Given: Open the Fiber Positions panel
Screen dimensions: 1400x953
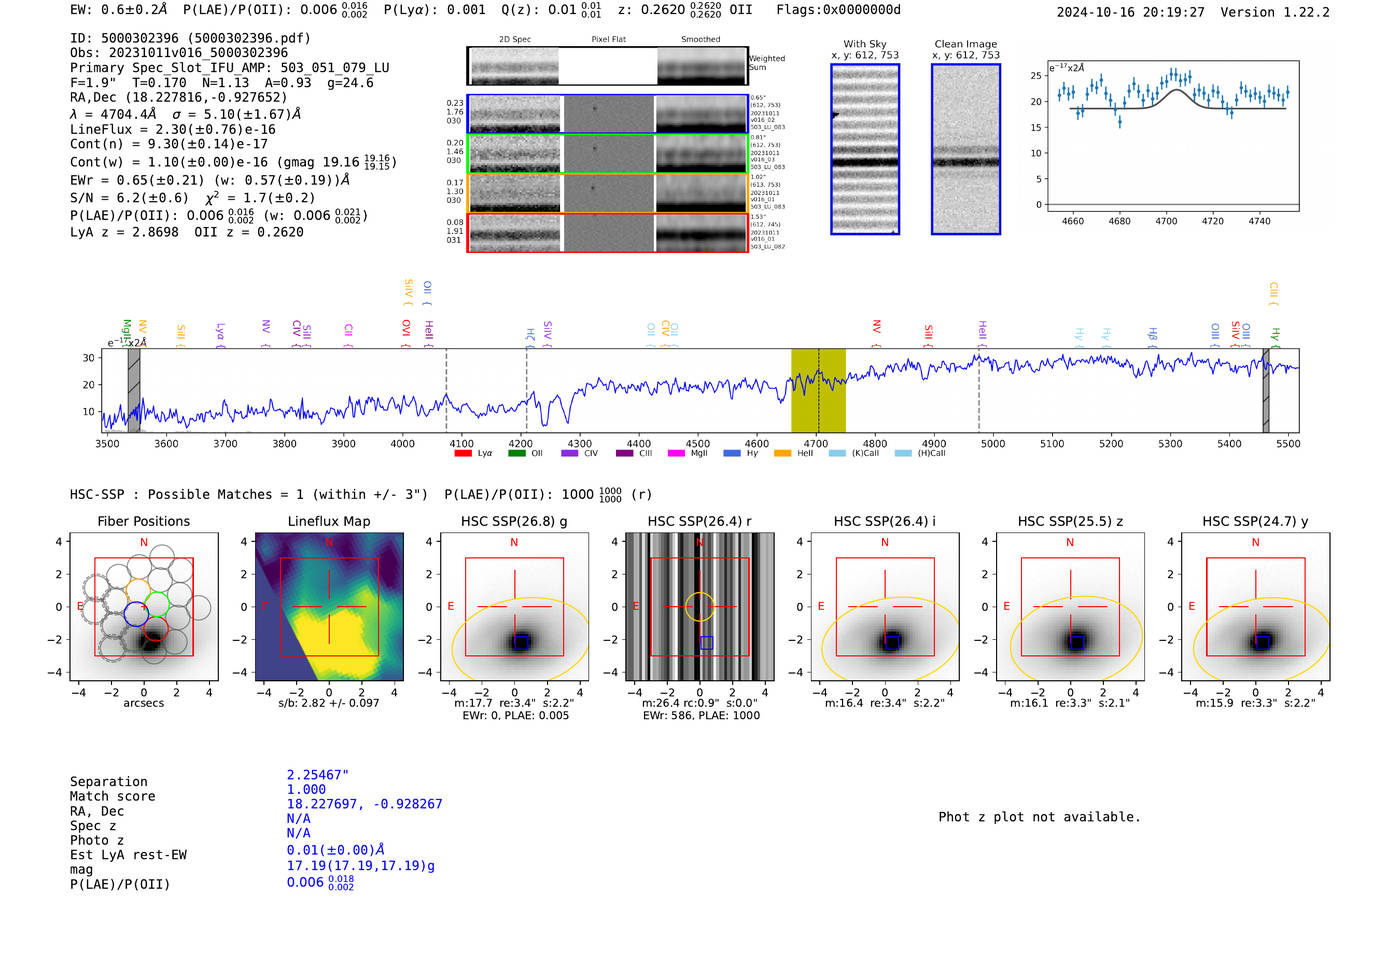Looking at the screenshot, I should [144, 607].
